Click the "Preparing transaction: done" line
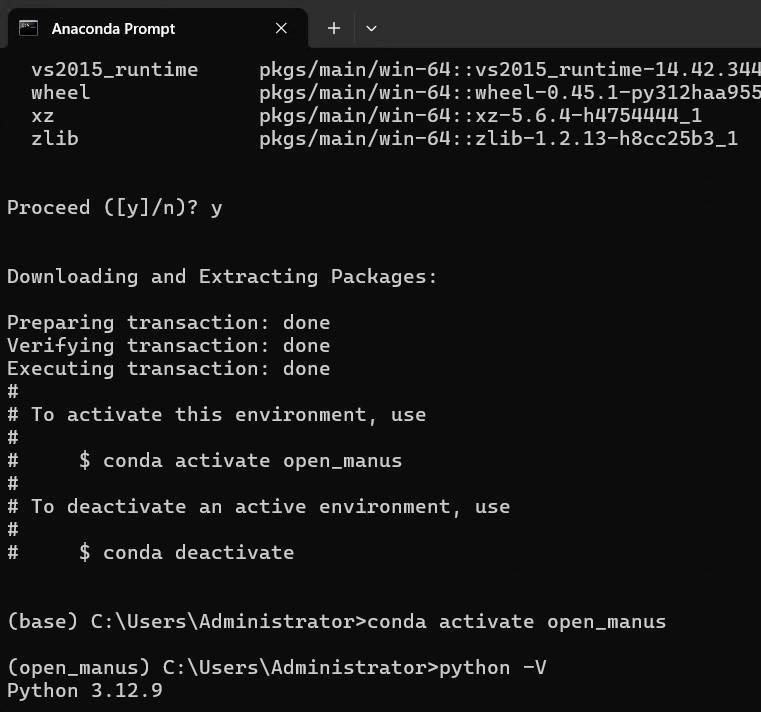The image size is (761, 712). click(x=168, y=322)
